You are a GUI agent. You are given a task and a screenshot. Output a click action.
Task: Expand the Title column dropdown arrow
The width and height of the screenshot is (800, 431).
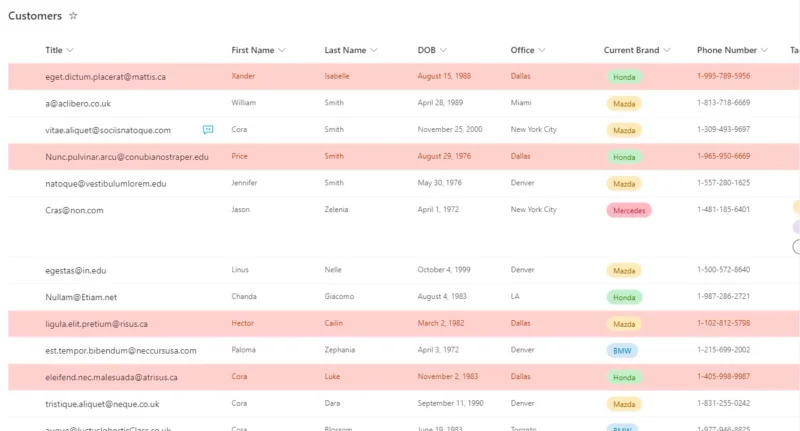click(x=70, y=50)
